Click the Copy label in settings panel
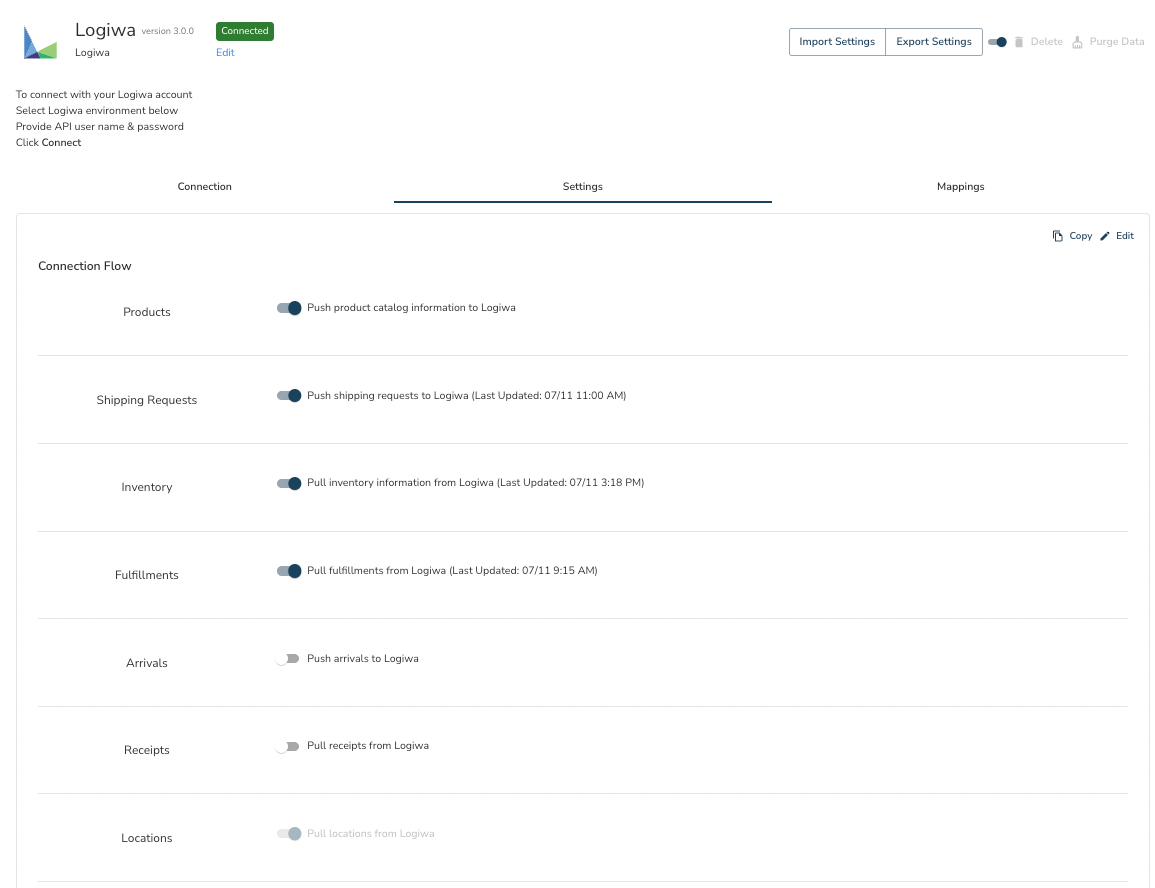 1081,236
